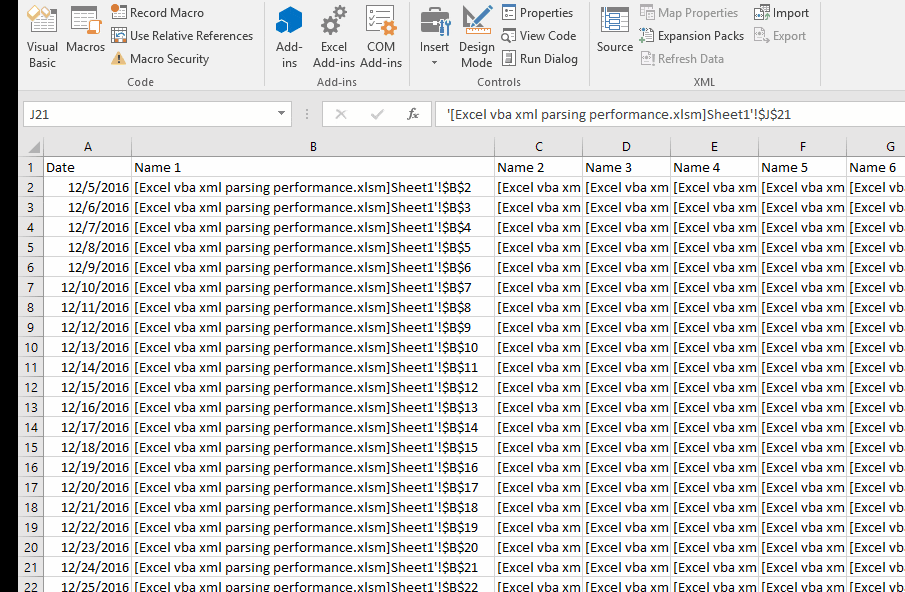905x592 pixels.
Task: Select the Name 6 header cell
Action: tap(876, 167)
